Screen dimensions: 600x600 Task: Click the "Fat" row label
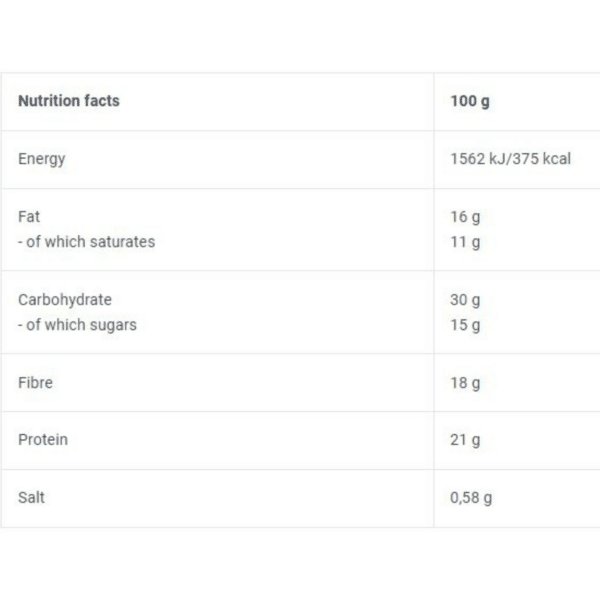pos(29,217)
